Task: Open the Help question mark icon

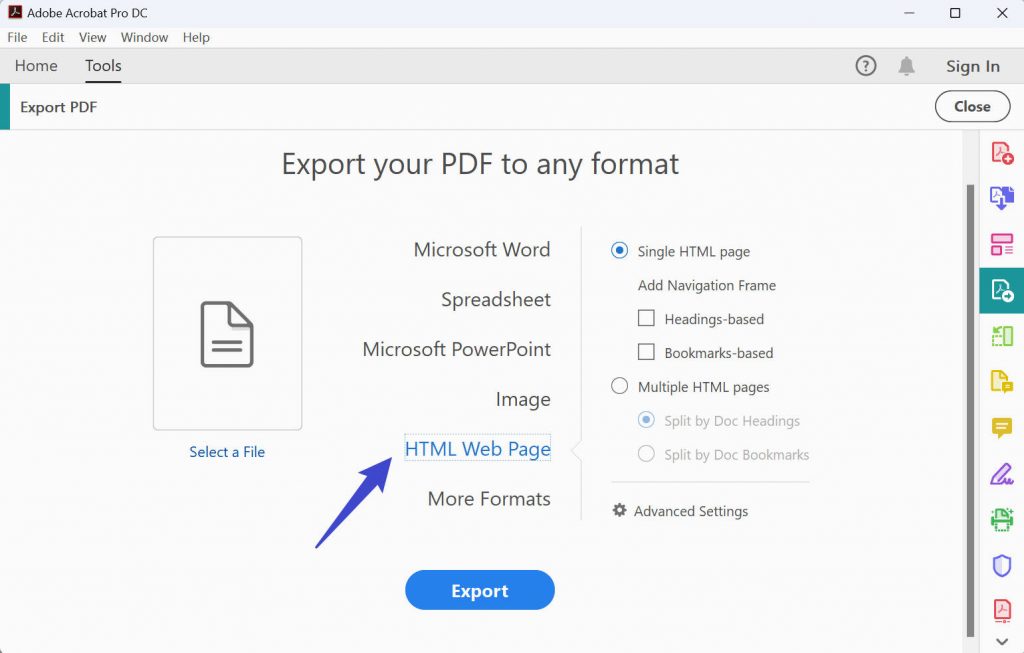Action: click(865, 65)
